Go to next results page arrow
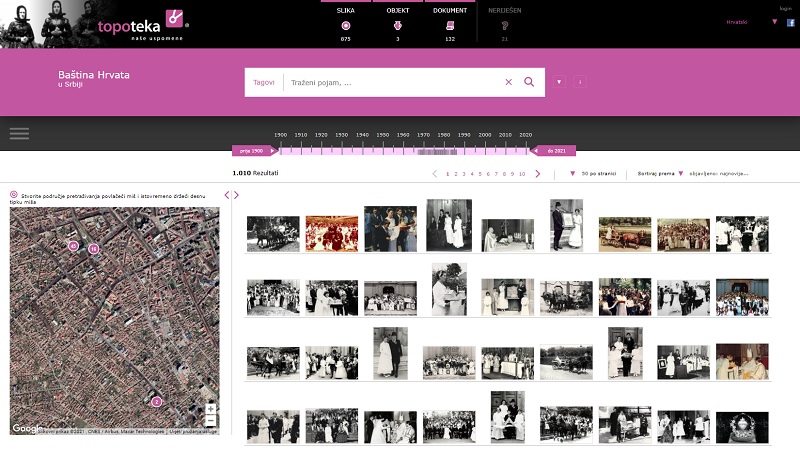800x453 pixels. coord(538,173)
